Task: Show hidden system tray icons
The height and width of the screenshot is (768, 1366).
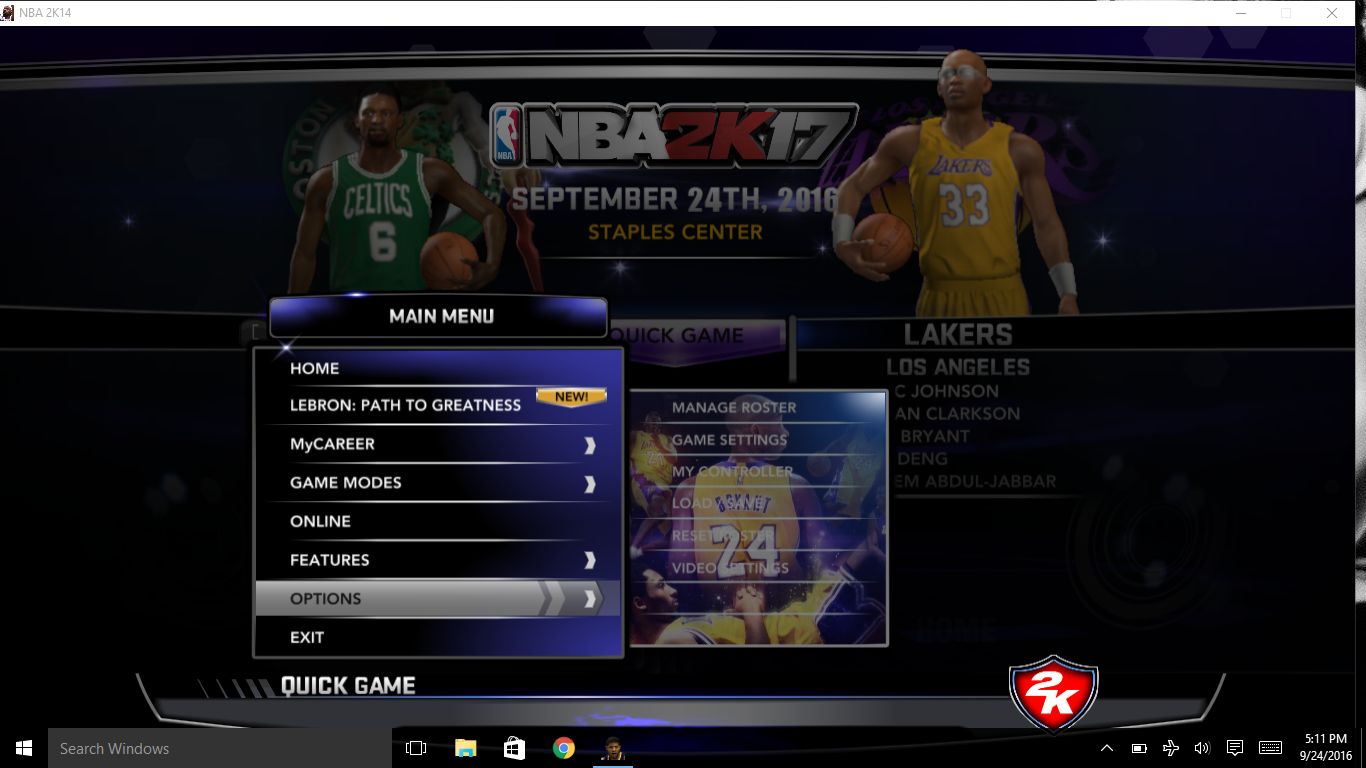Action: click(x=1107, y=748)
